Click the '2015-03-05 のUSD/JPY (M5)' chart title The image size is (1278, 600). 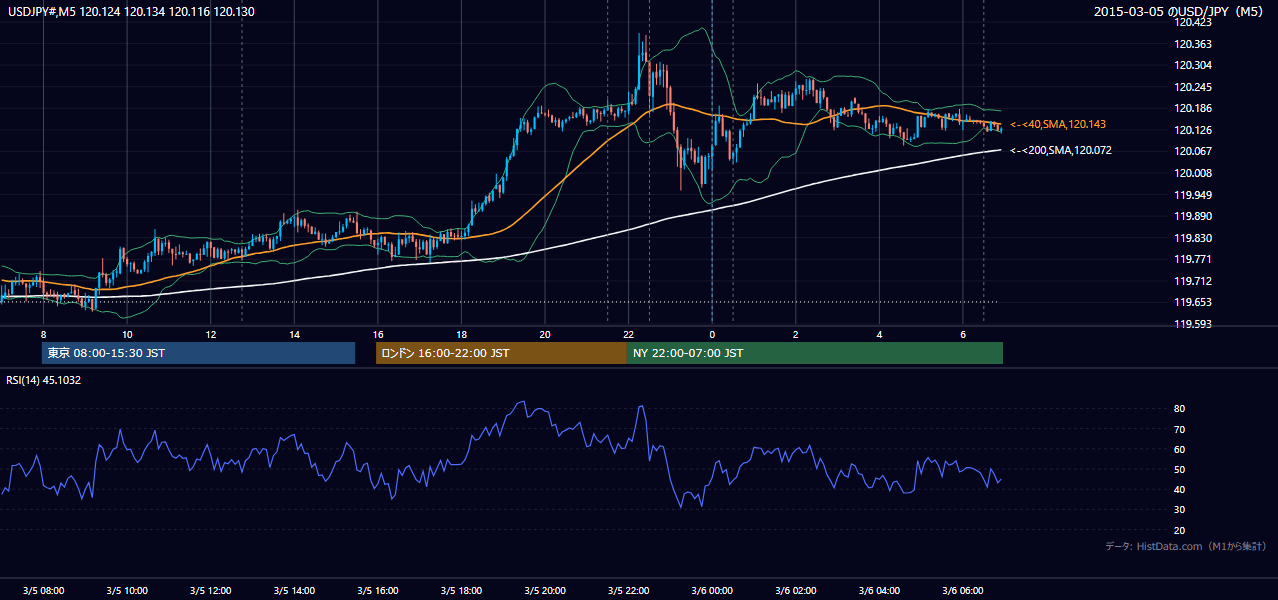[1181, 11]
